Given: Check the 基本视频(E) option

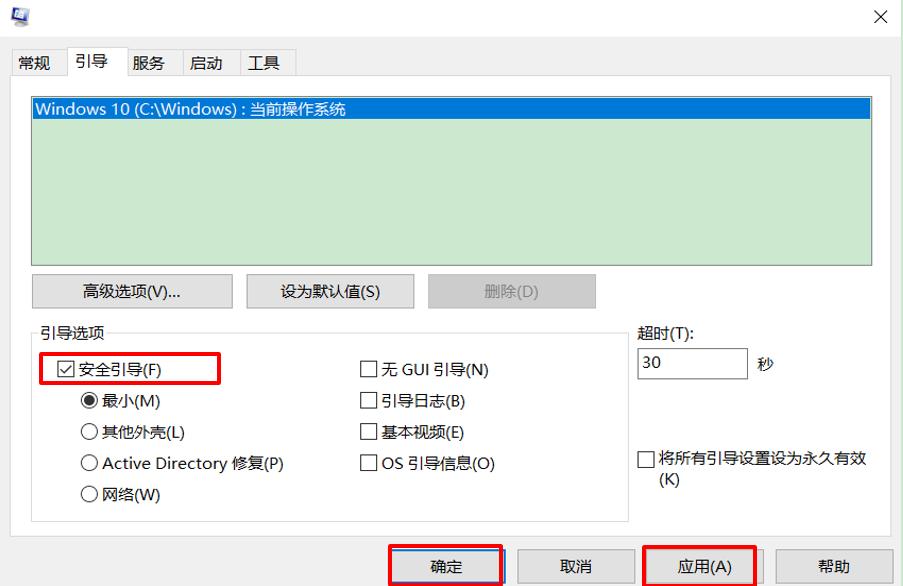Looking at the screenshot, I should tap(369, 431).
